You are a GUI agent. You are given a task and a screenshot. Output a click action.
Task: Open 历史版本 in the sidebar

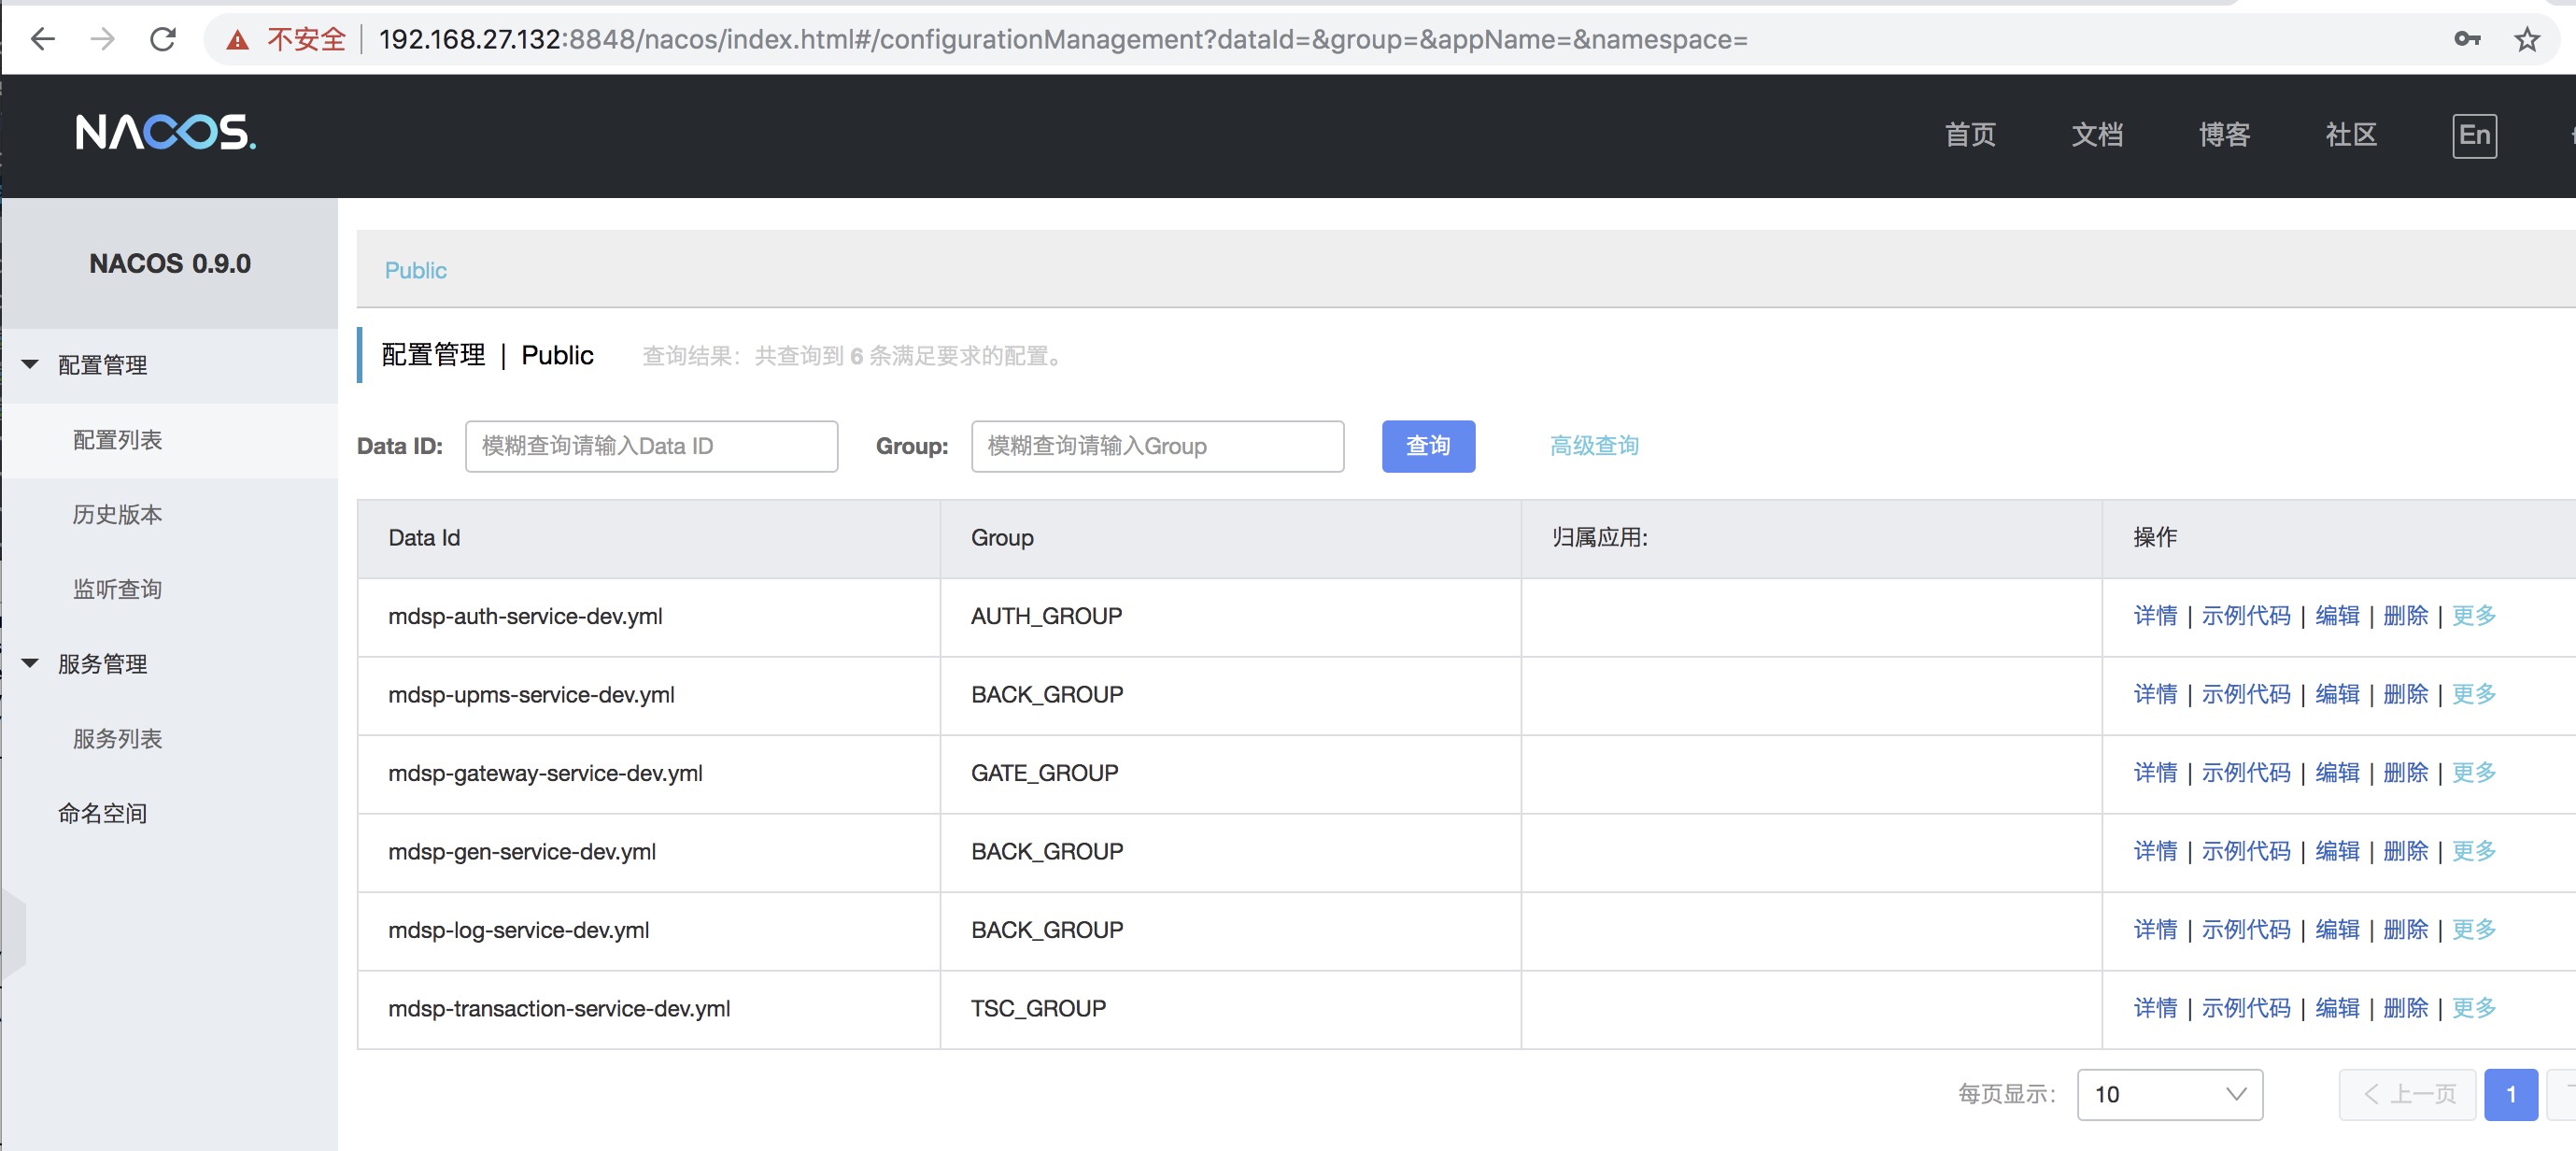tap(117, 514)
